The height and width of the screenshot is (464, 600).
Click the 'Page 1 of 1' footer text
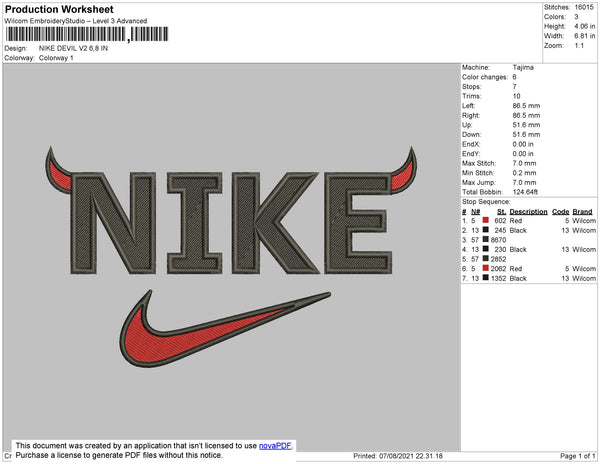tap(577, 456)
